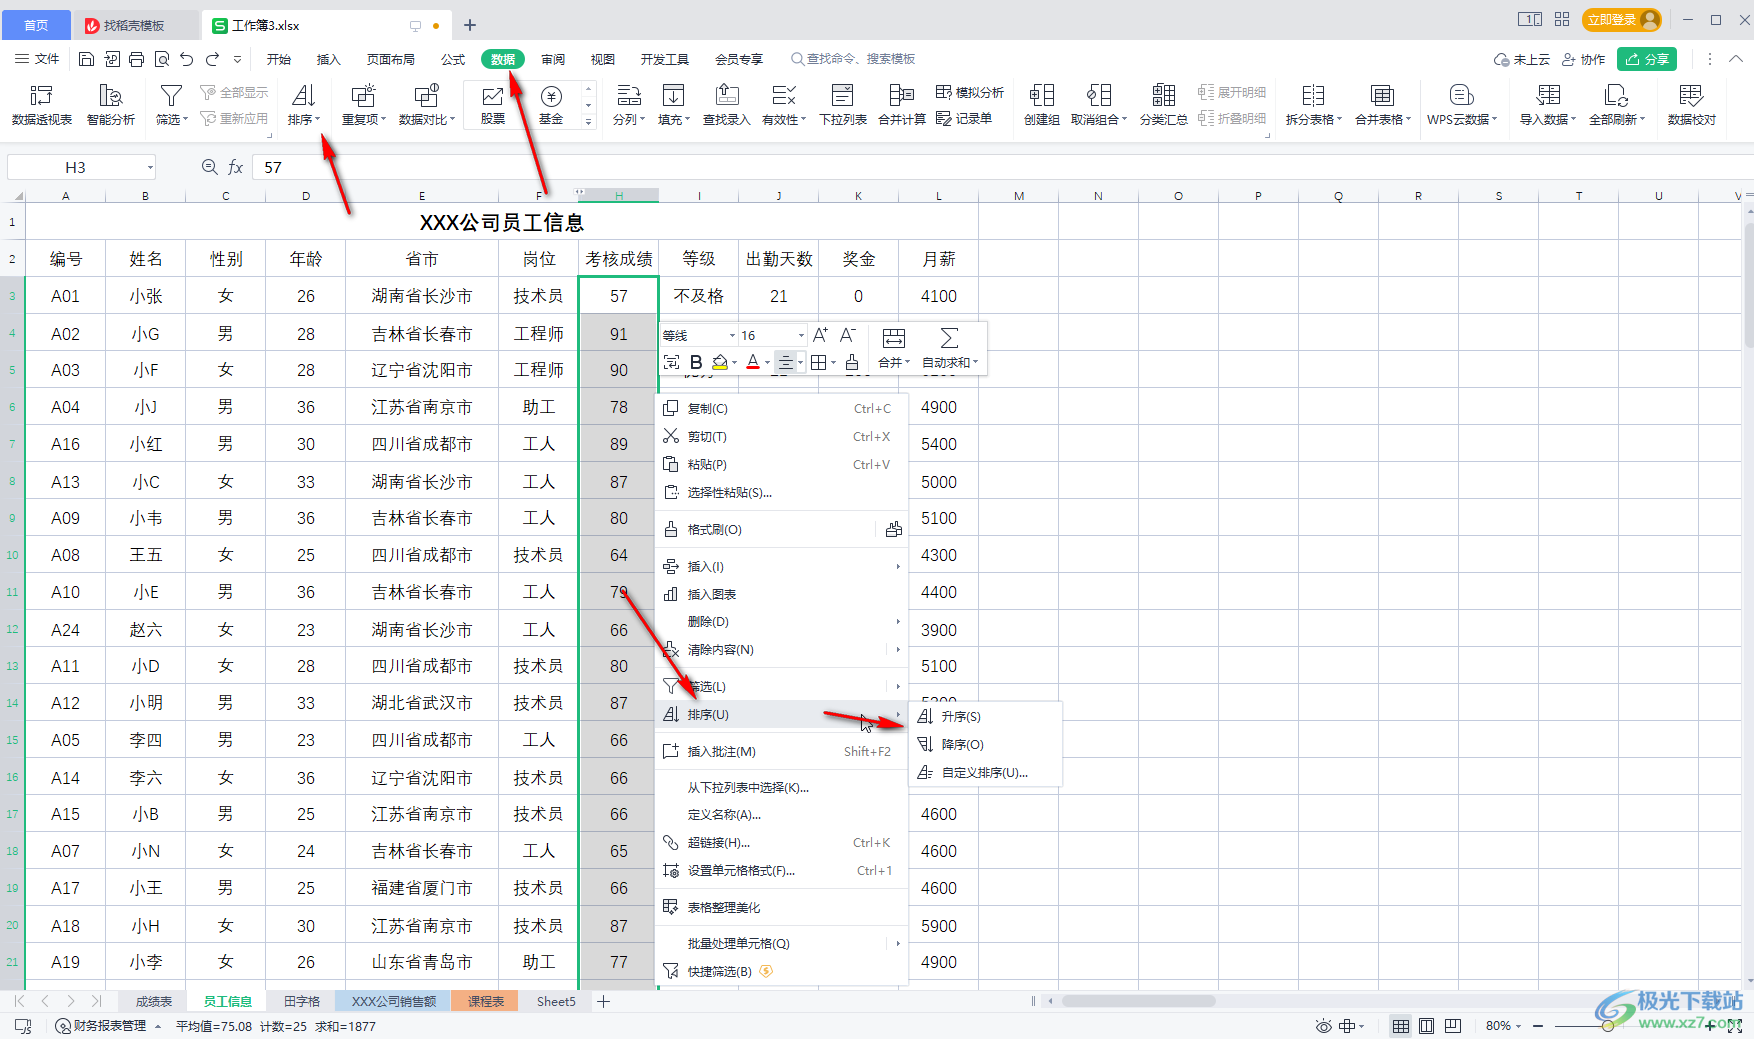This screenshot has width=1754, height=1039.
Task: Click the Print icon in the quick access toolbar
Action: click(x=136, y=59)
